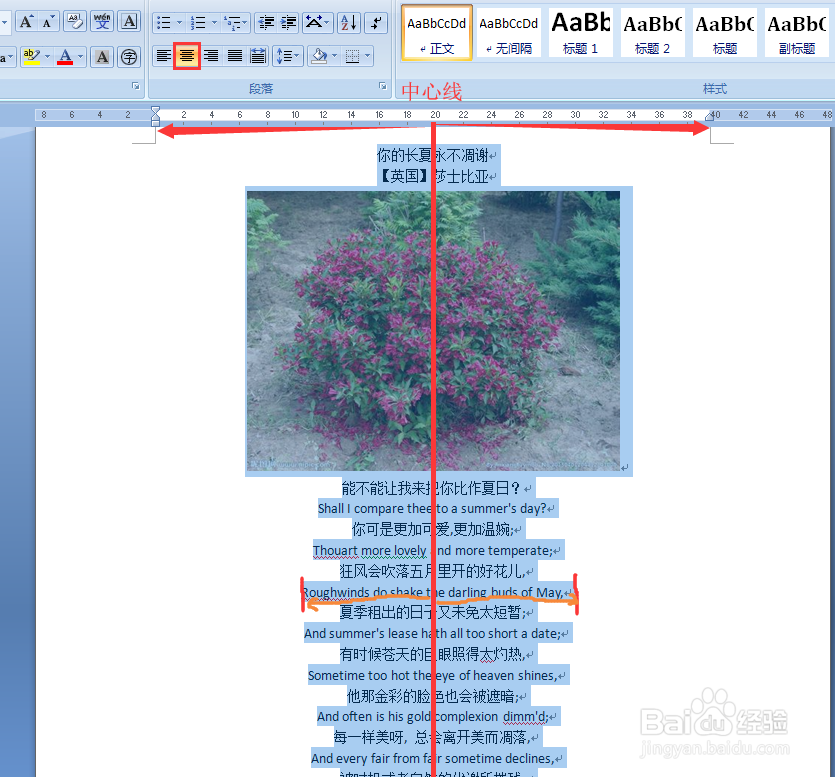Open the 段落 dialog launcher
This screenshot has height=777, width=835.
point(382,86)
